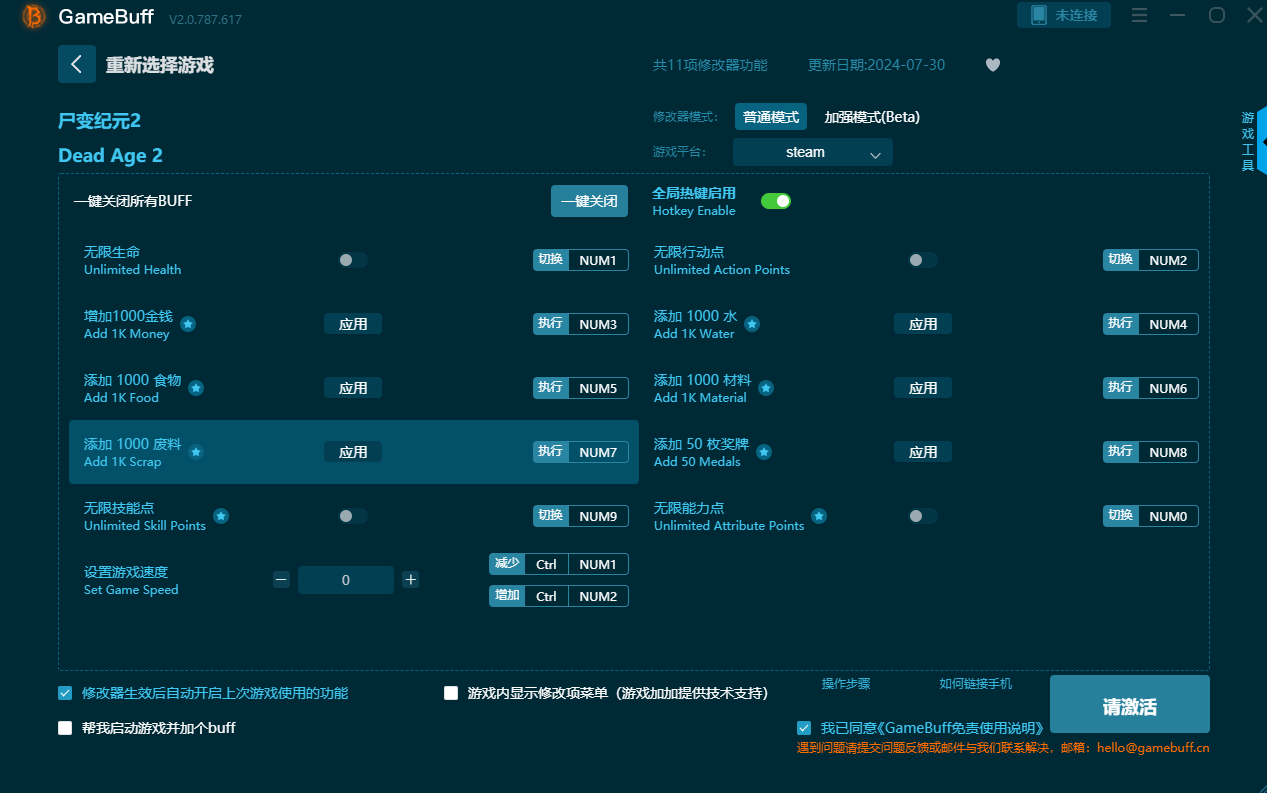
Task: Disable the global Hotkey Enable switch
Action: 776,201
